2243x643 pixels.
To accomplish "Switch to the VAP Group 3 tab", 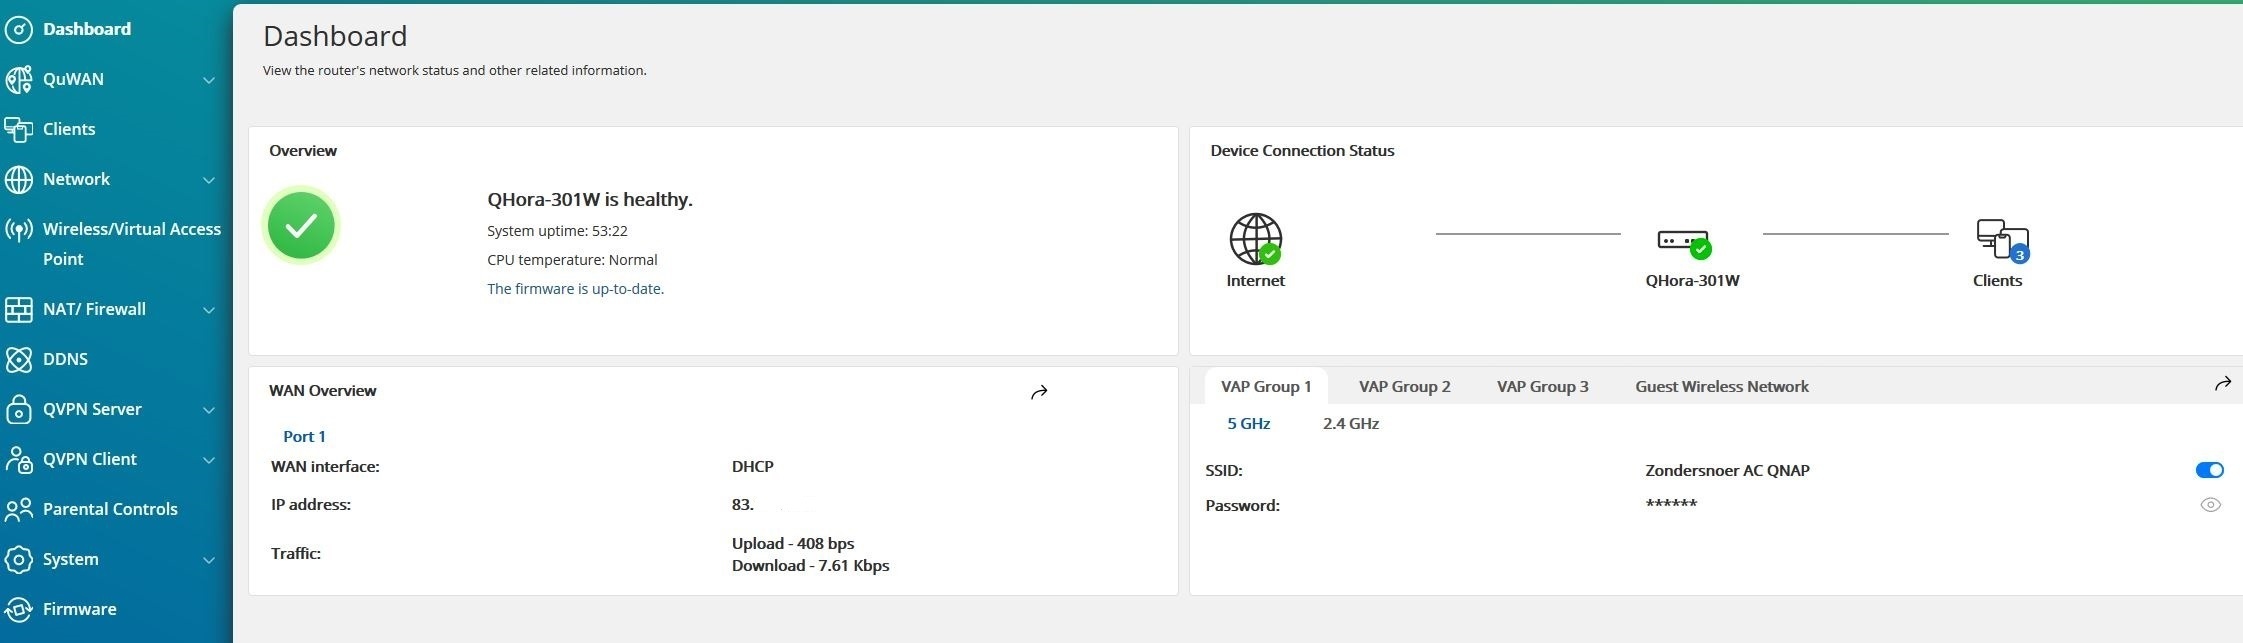I will (1542, 386).
